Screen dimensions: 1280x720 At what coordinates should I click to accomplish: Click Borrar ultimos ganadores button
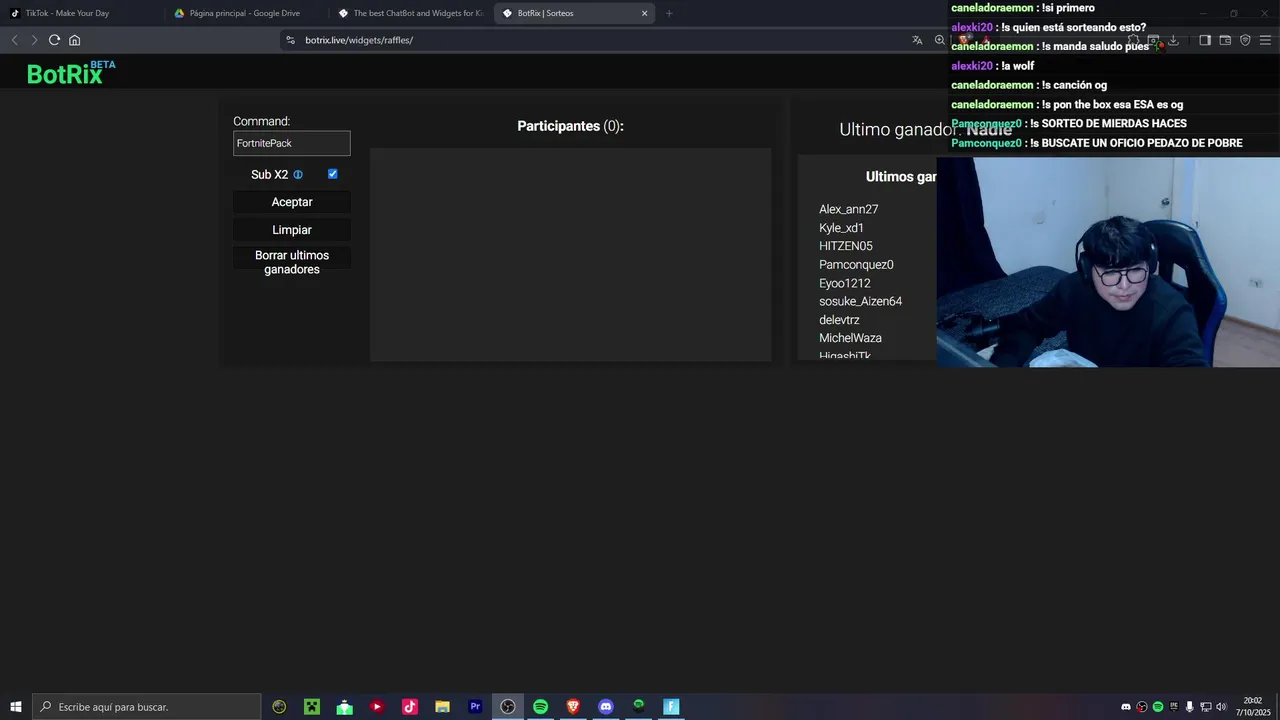point(292,262)
